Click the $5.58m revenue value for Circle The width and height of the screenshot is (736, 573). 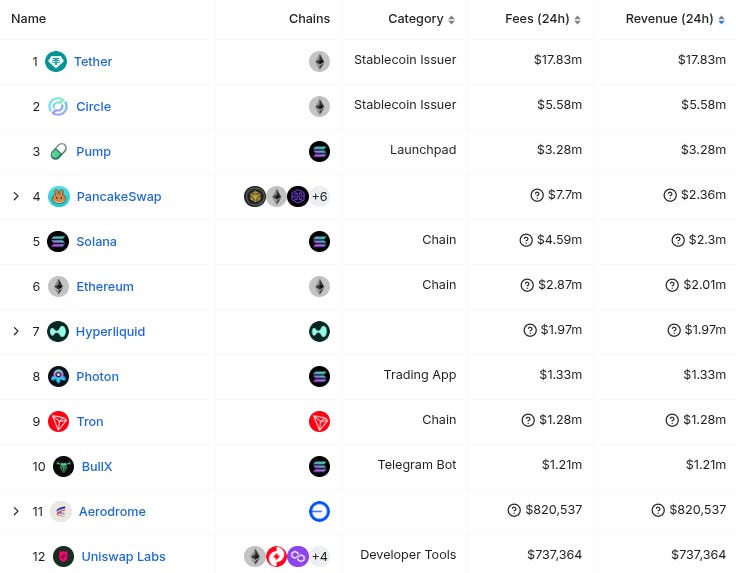(703, 105)
